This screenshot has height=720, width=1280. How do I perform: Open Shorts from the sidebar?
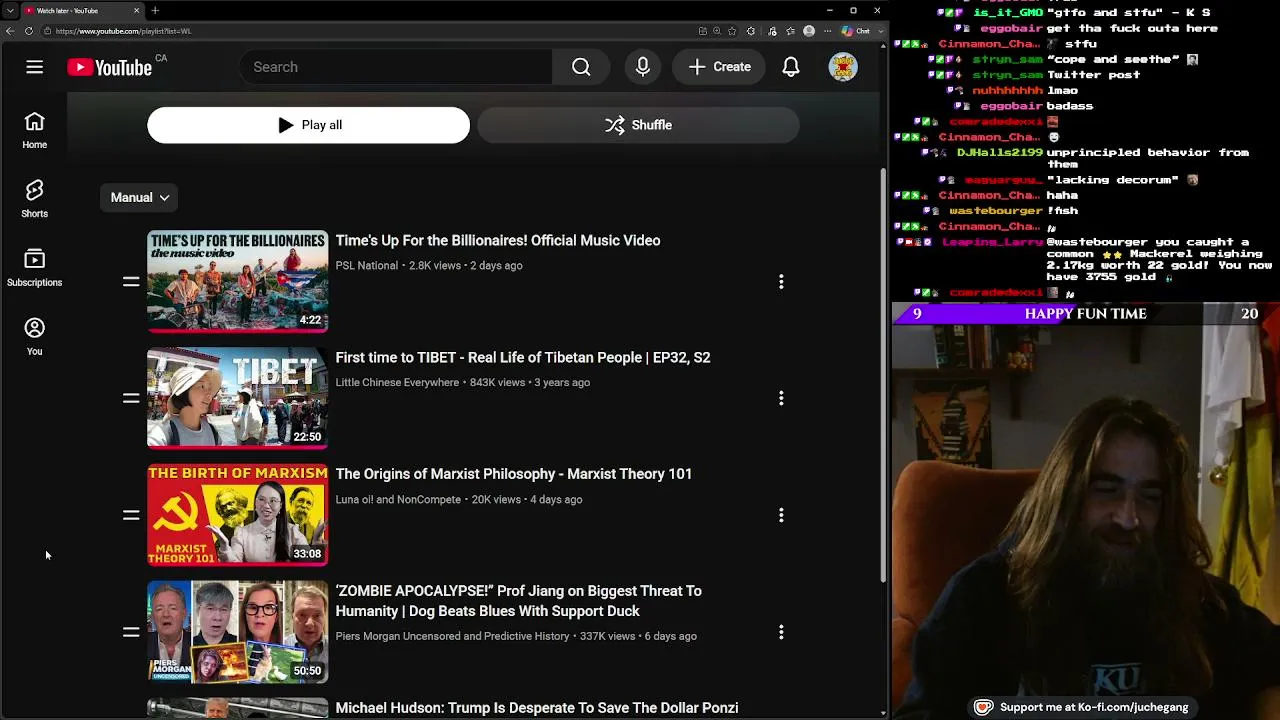34,199
